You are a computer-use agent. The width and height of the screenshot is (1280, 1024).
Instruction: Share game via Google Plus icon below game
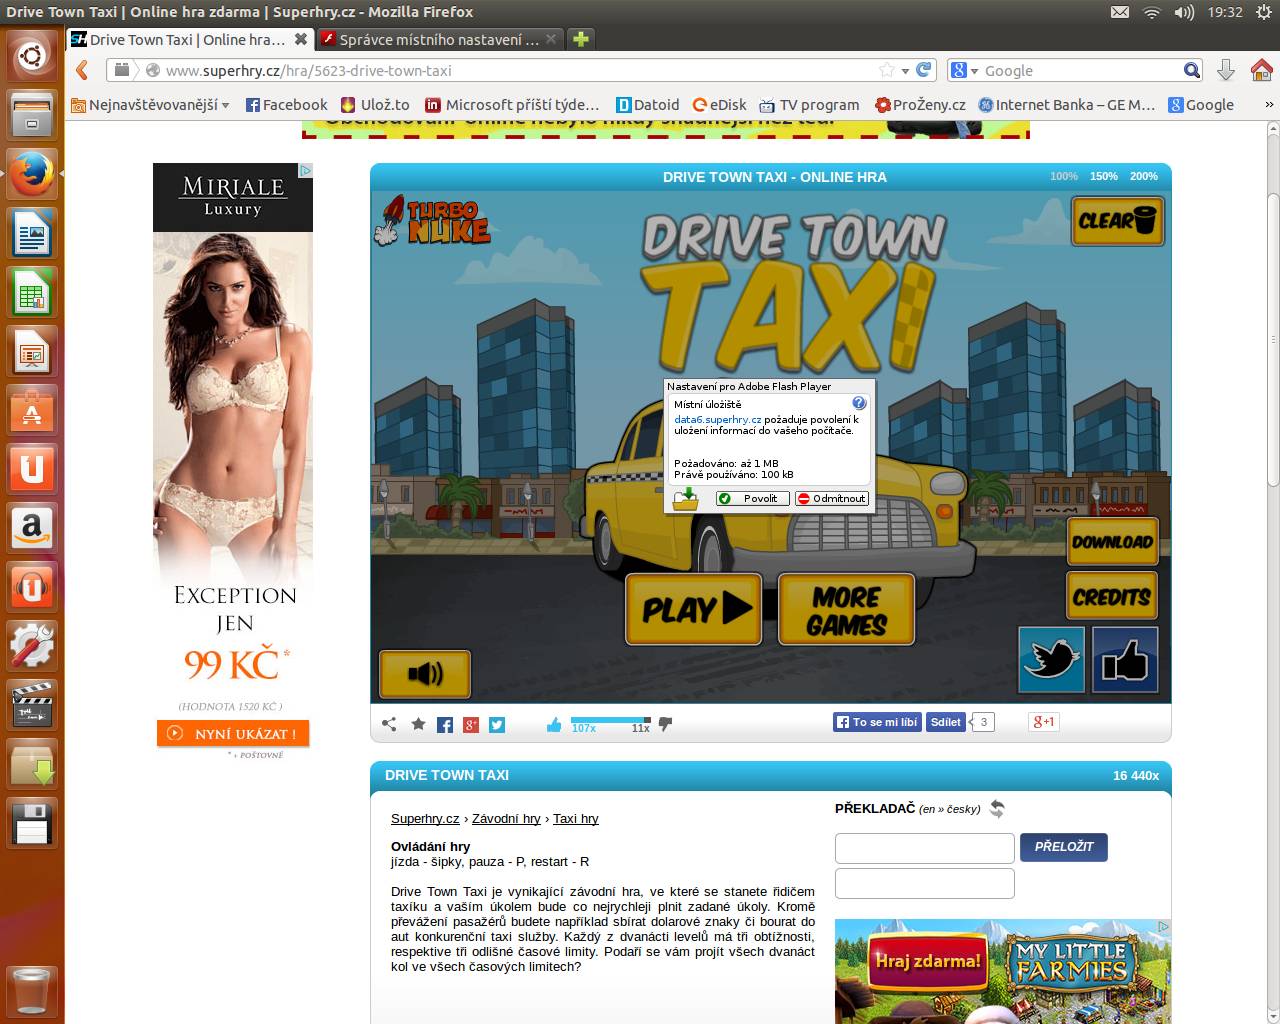coord(471,725)
